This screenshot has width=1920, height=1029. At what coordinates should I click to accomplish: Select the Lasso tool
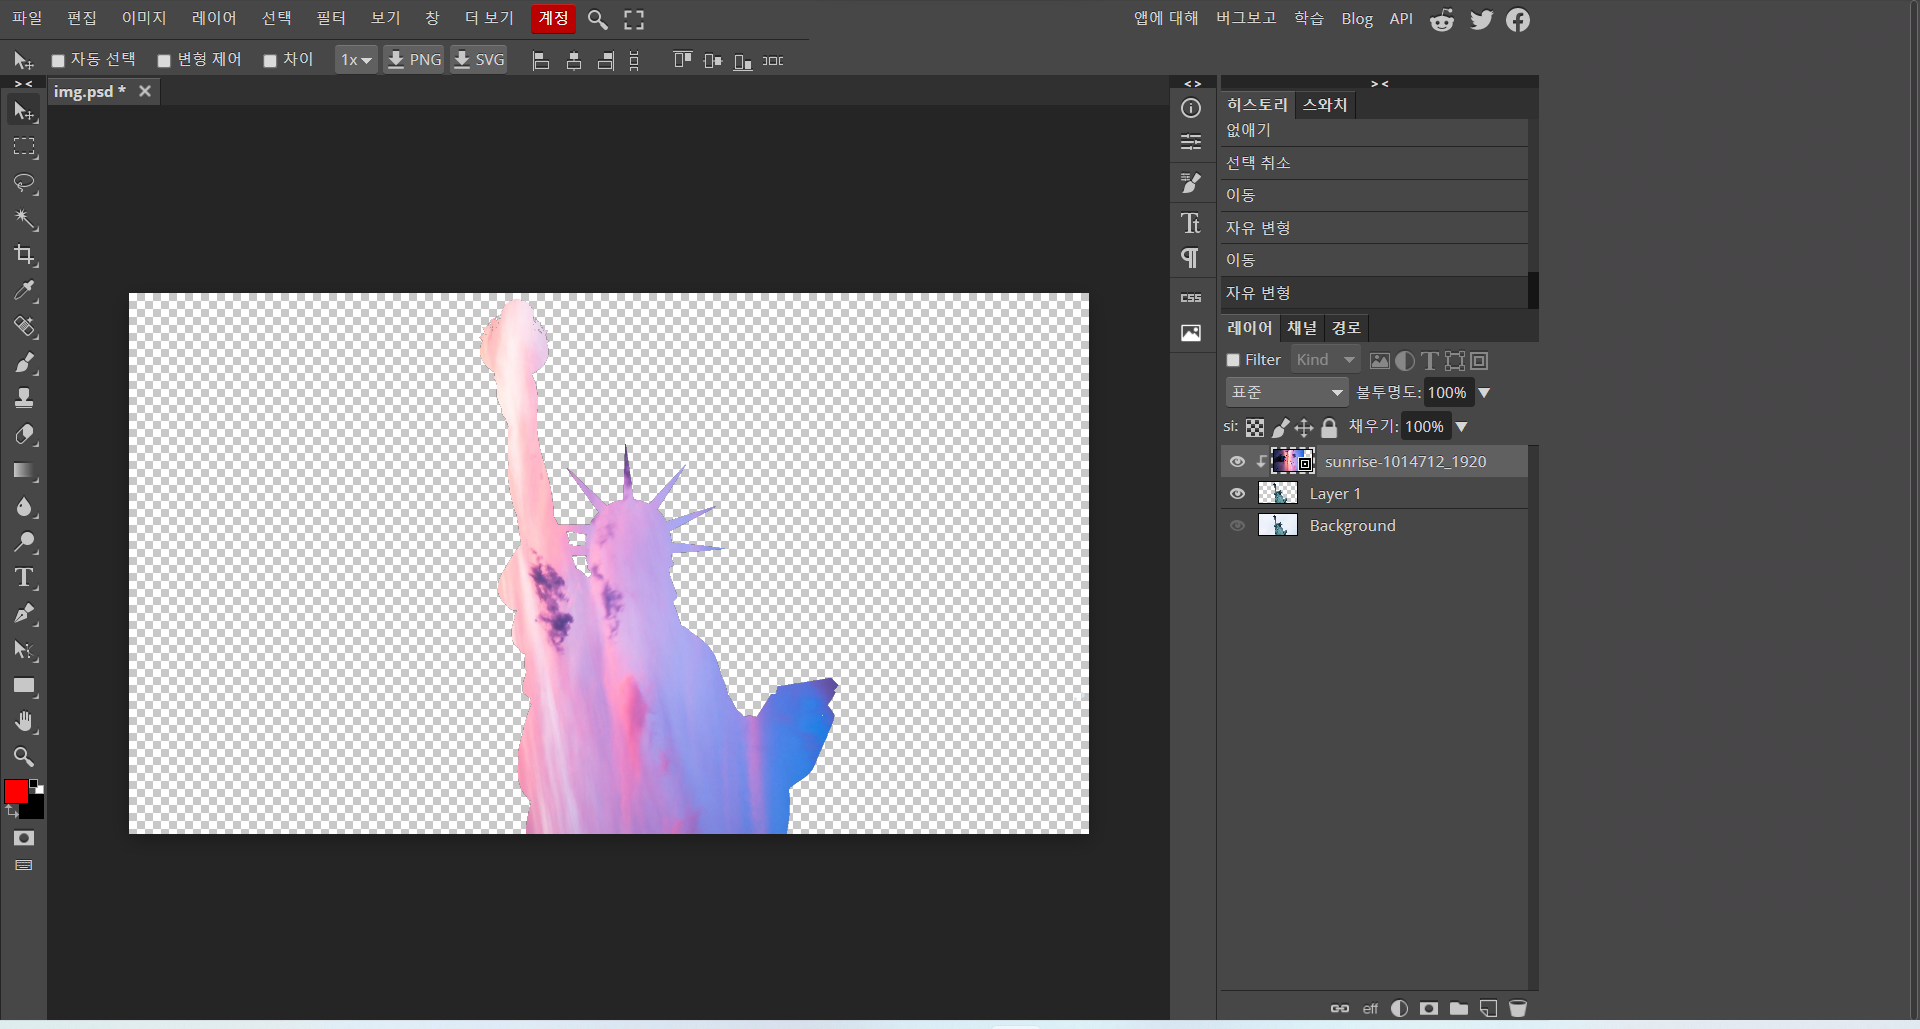(25, 183)
